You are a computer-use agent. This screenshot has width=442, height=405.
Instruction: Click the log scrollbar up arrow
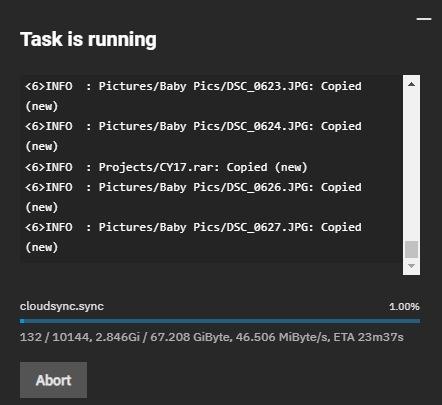pyautogui.click(x=411, y=84)
